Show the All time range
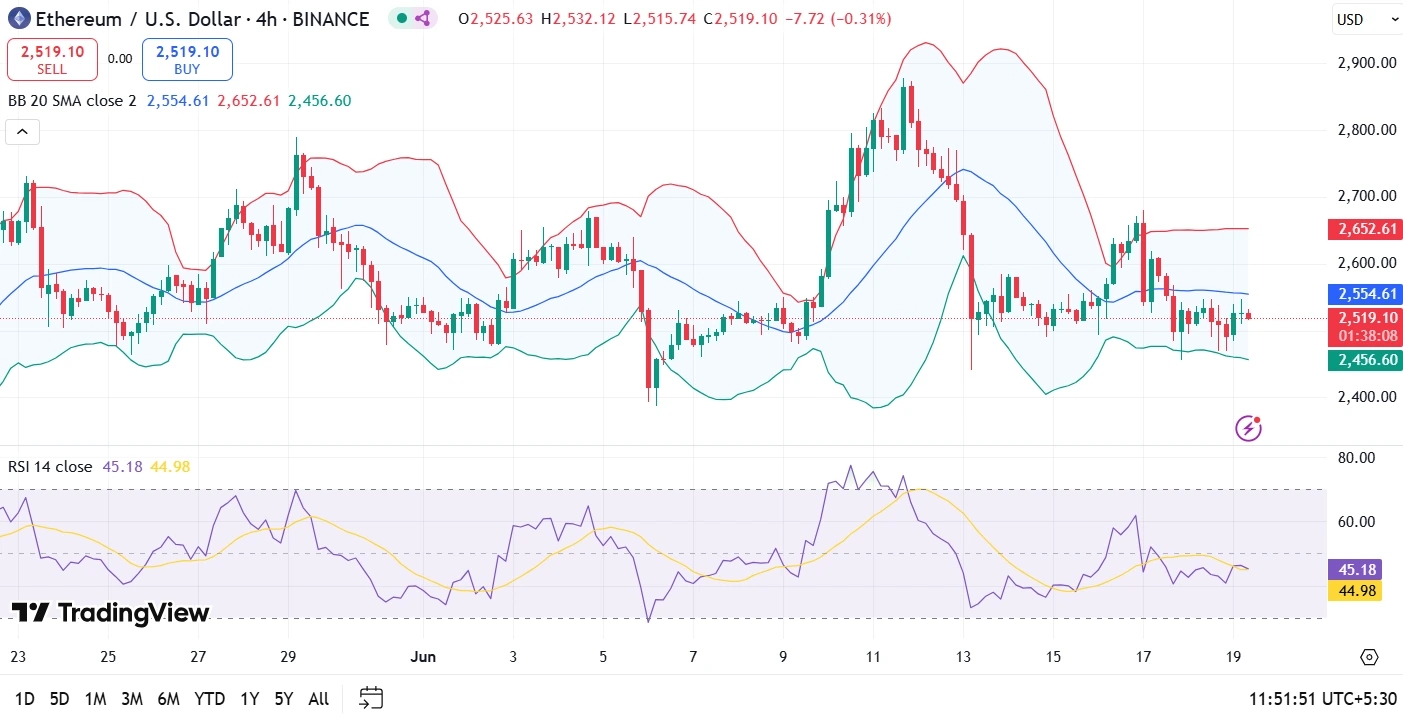The height and width of the screenshot is (715, 1403). pyautogui.click(x=318, y=699)
